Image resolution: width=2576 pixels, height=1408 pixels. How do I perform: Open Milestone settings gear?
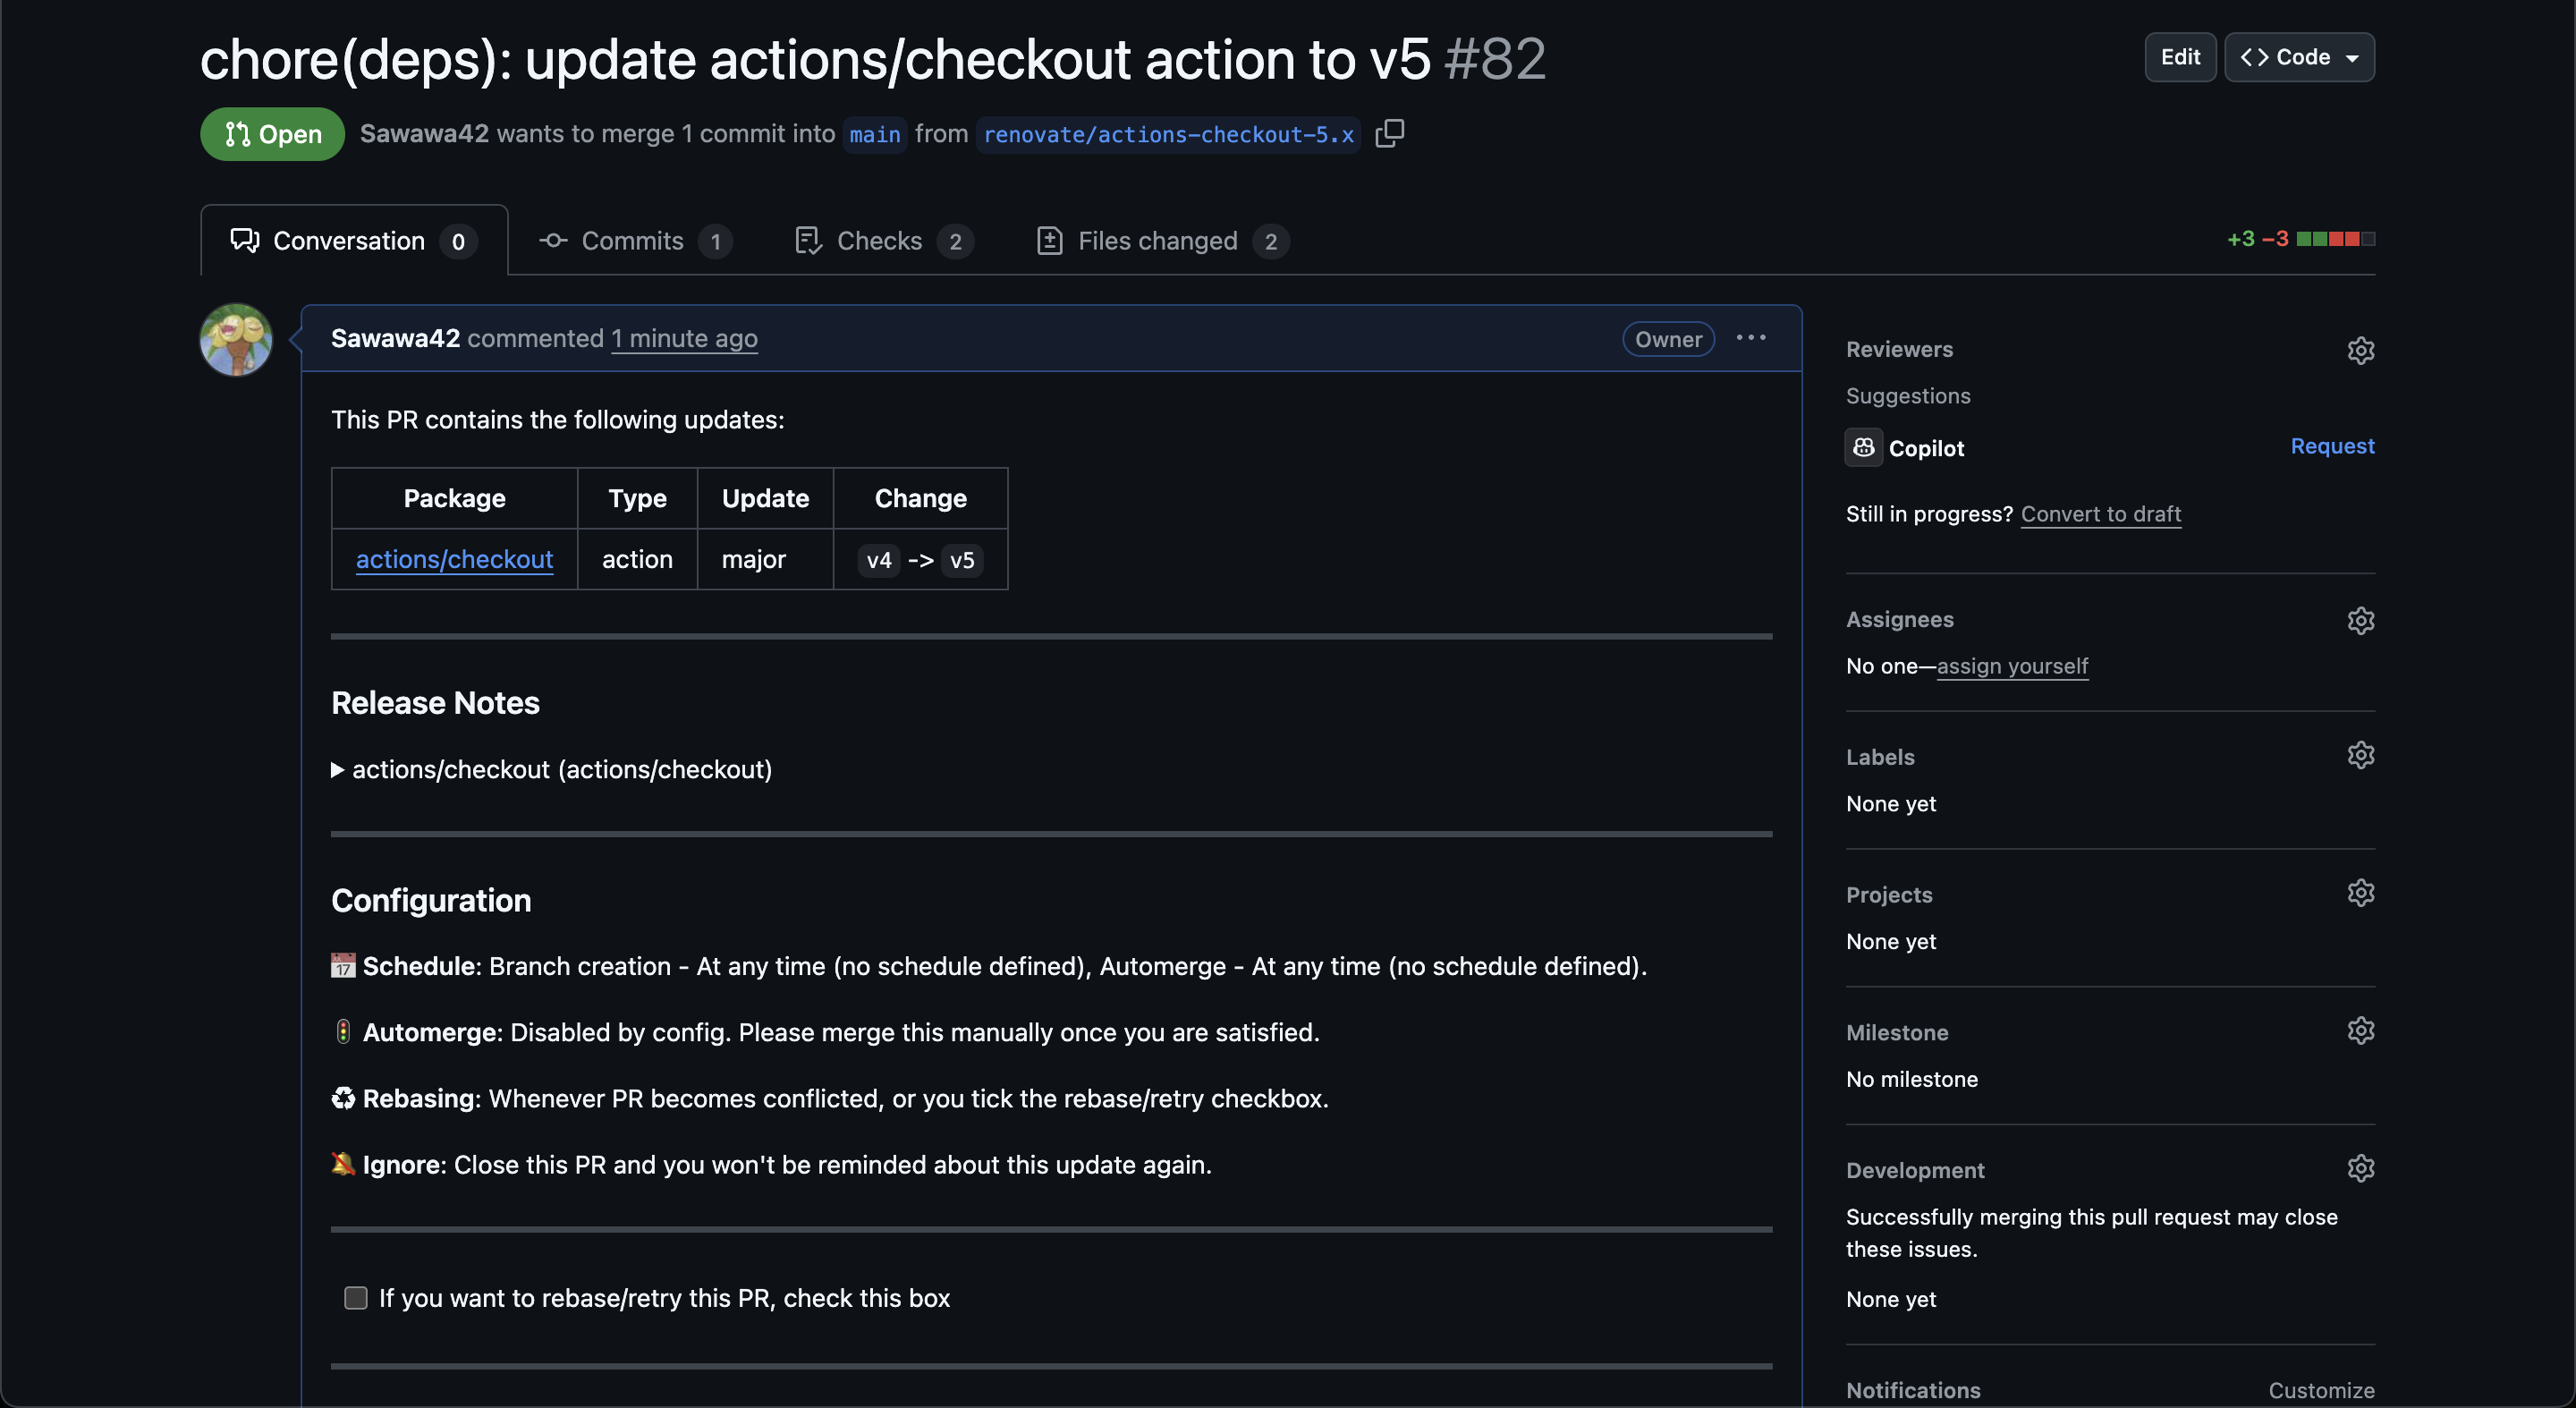coord(2360,1031)
